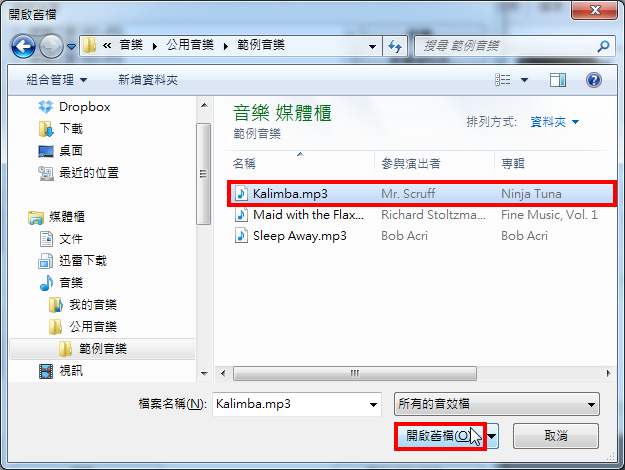The height and width of the screenshot is (470, 625).
Task: Select 桌面 in the navigation pane
Action: tap(61, 151)
